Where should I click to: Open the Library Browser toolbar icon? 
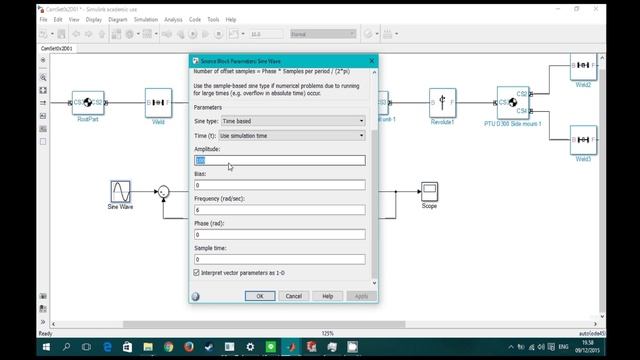(x=116, y=34)
